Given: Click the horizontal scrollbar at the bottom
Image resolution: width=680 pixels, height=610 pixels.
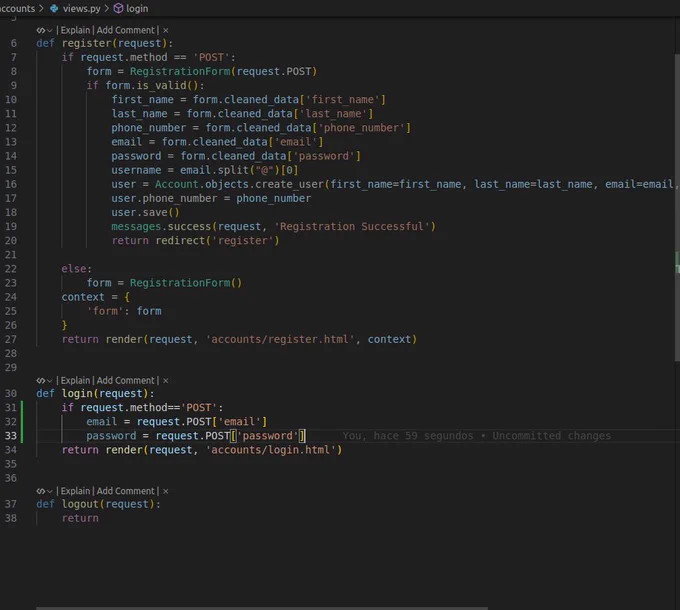Looking at the screenshot, I should pos(262,608).
